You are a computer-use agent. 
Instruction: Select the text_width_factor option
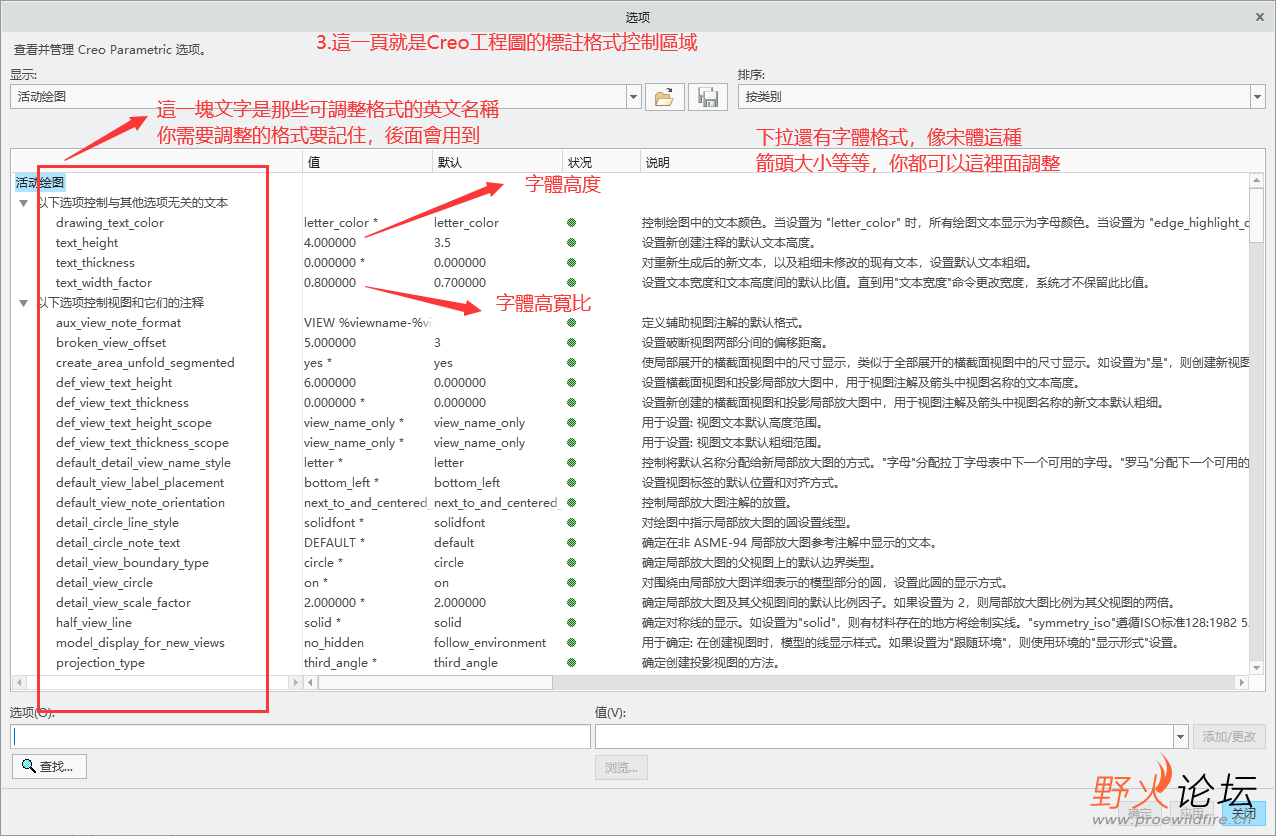tap(104, 283)
